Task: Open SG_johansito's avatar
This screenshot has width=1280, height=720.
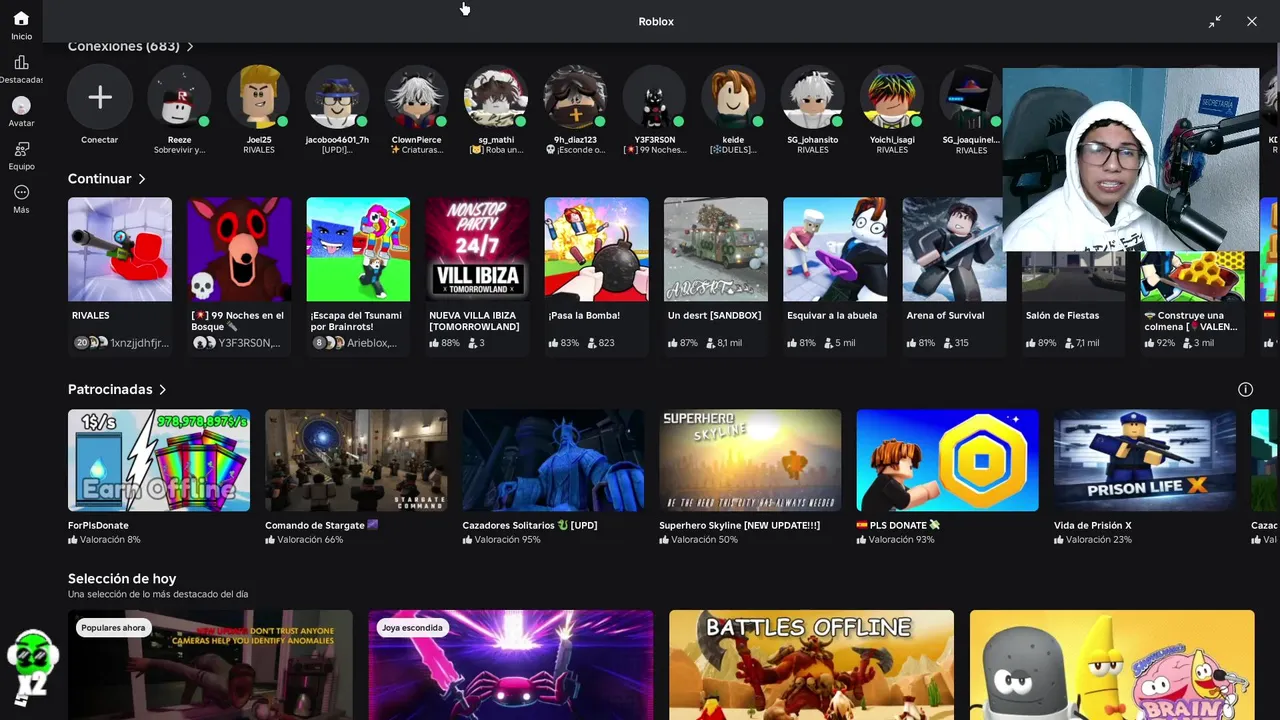Action: 812,97
